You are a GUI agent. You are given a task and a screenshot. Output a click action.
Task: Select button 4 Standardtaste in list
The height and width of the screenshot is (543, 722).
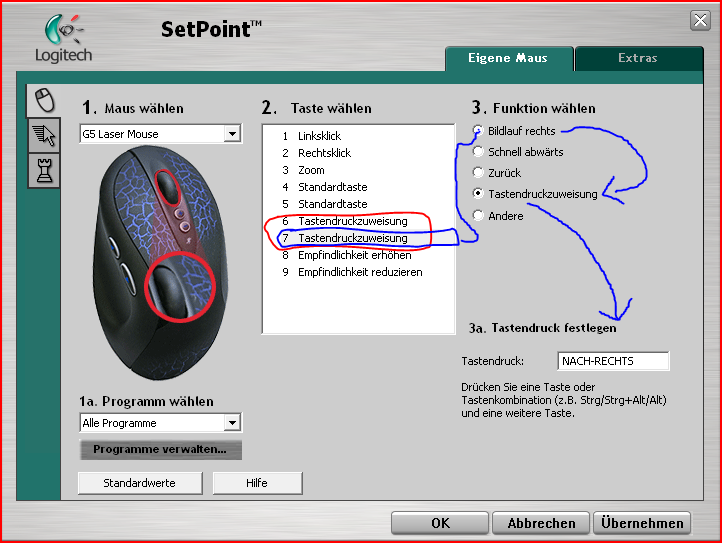[358, 187]
